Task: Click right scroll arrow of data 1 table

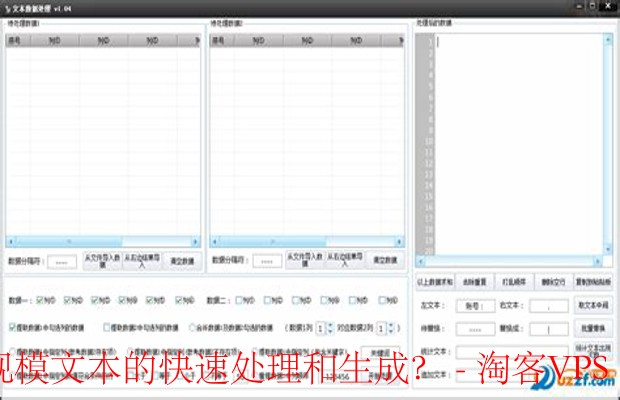Action: pos(195,241)
